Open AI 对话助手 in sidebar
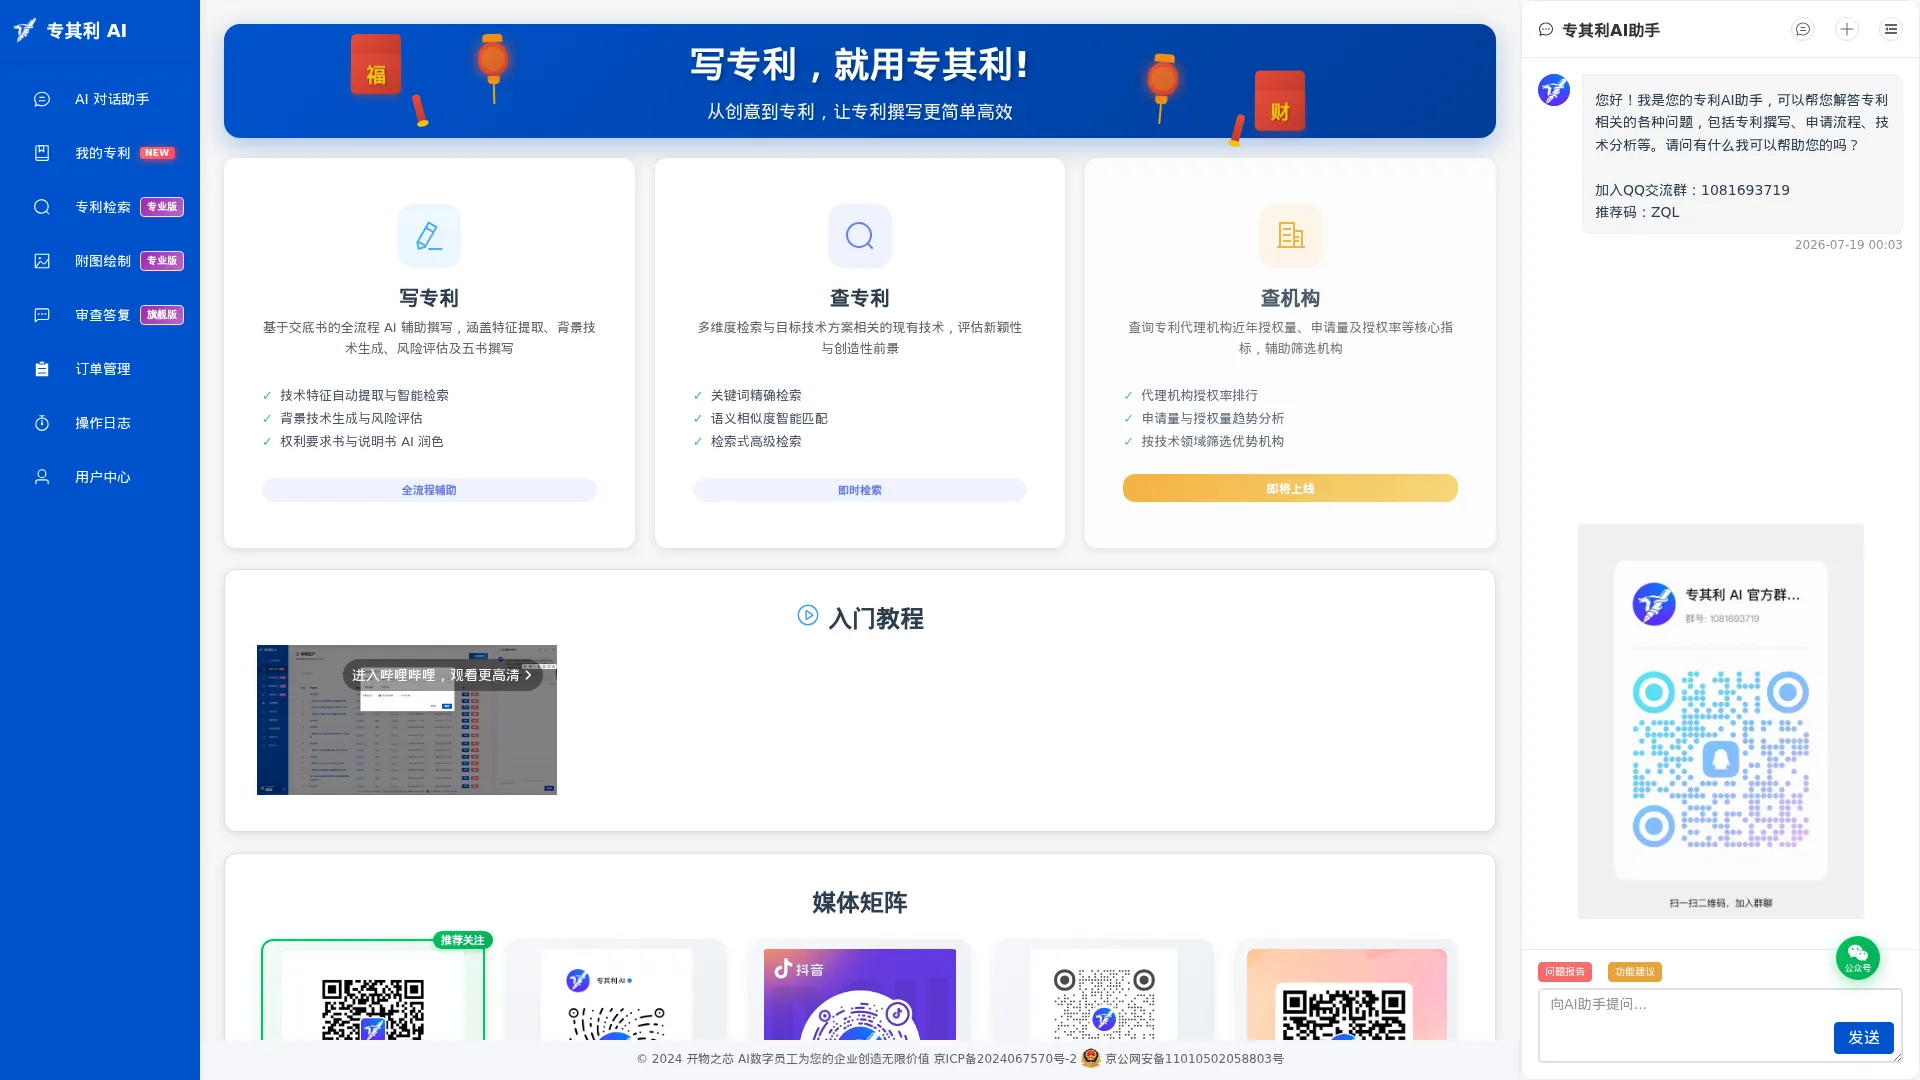Image resolution: width=1920 pixels, height=1080 pixels. point(100,99)
